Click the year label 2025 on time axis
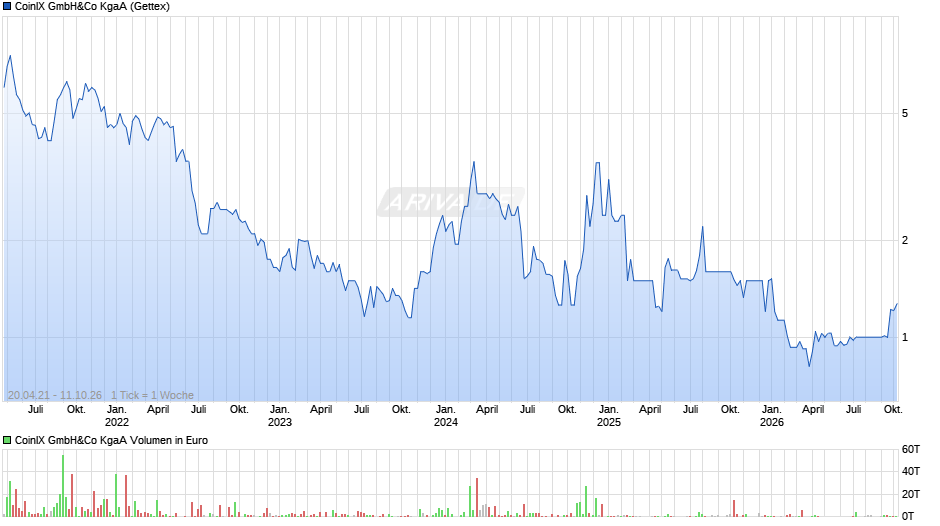 [x=608, y=422]
